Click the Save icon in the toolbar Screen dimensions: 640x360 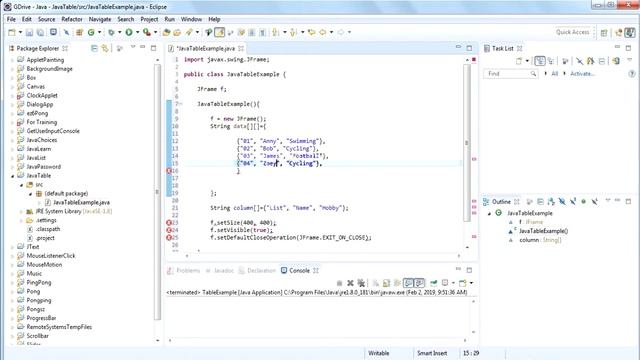pos(29,32)
